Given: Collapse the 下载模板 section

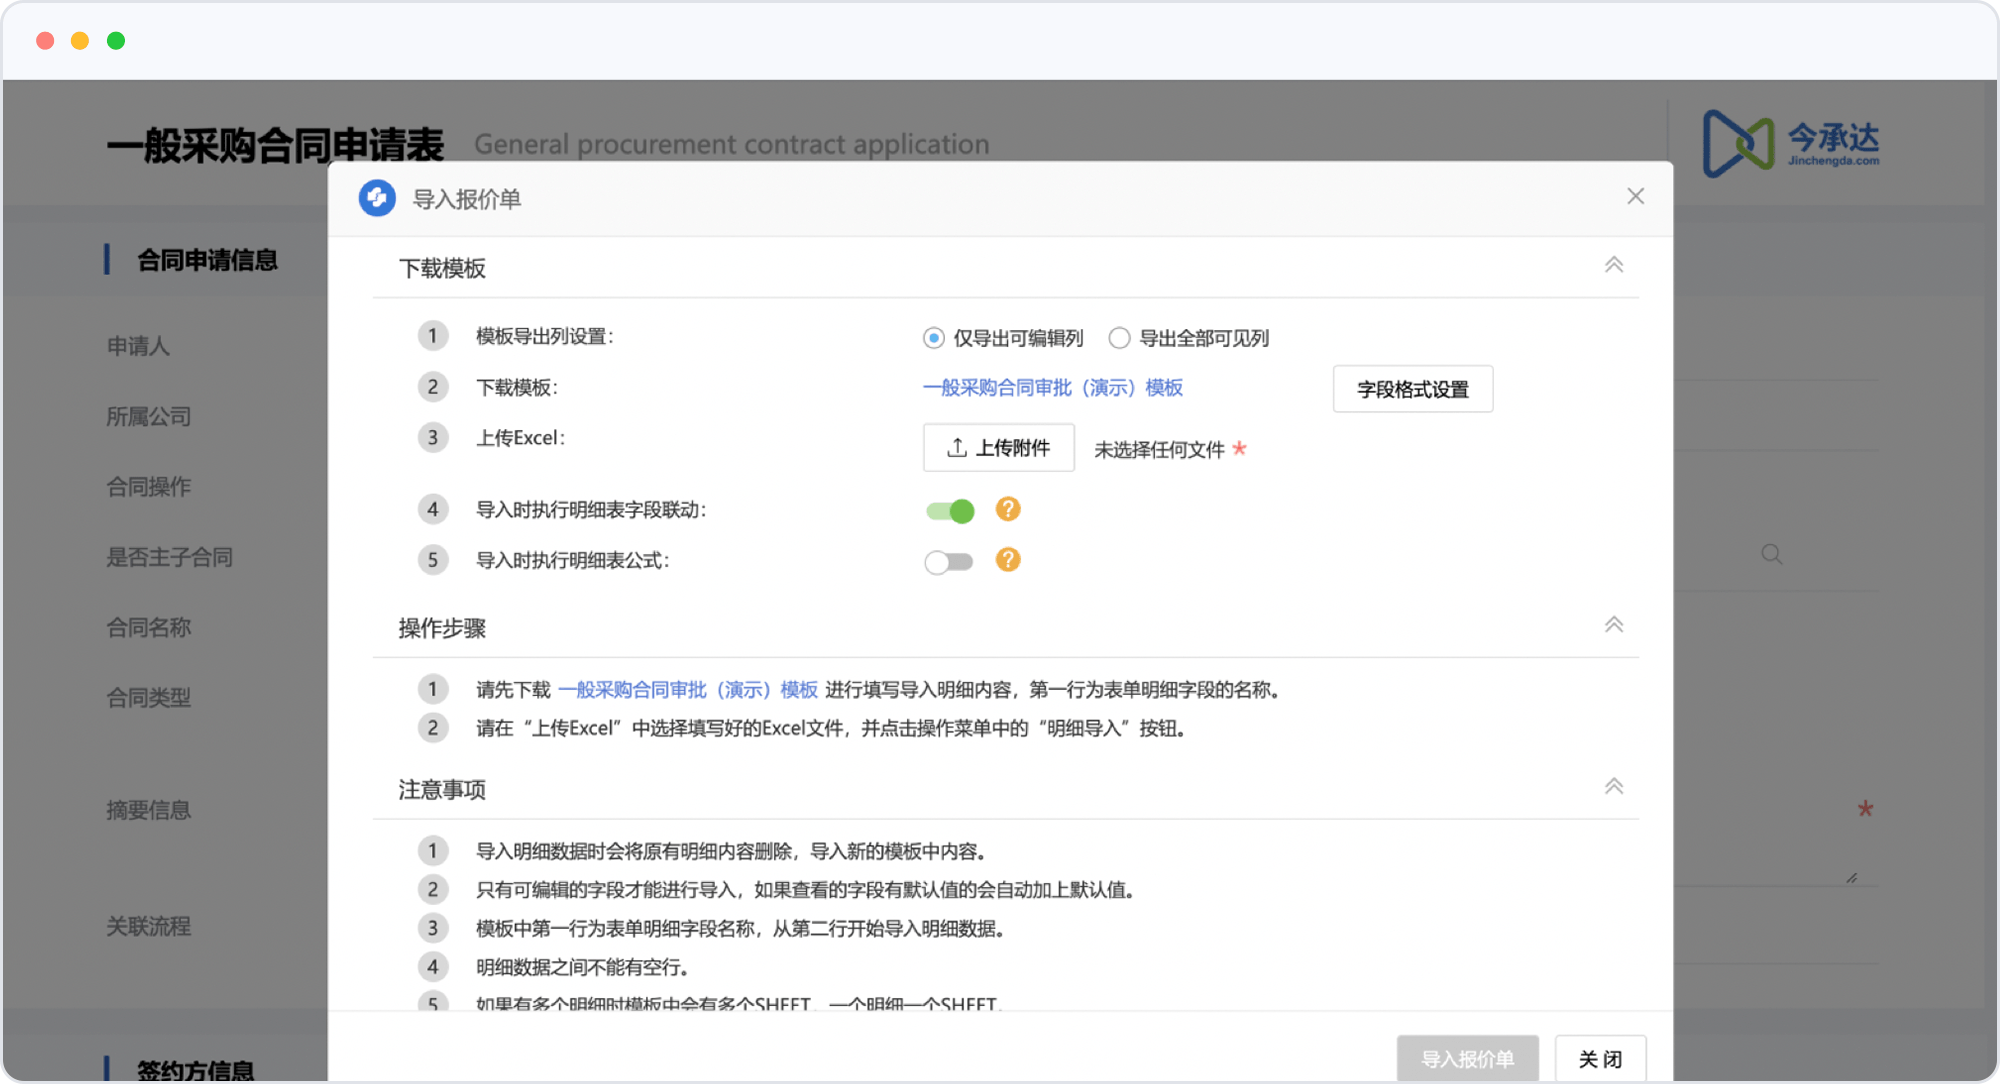Looking at the screenshot, I should pyautogui.click(x=1614, y=265).
